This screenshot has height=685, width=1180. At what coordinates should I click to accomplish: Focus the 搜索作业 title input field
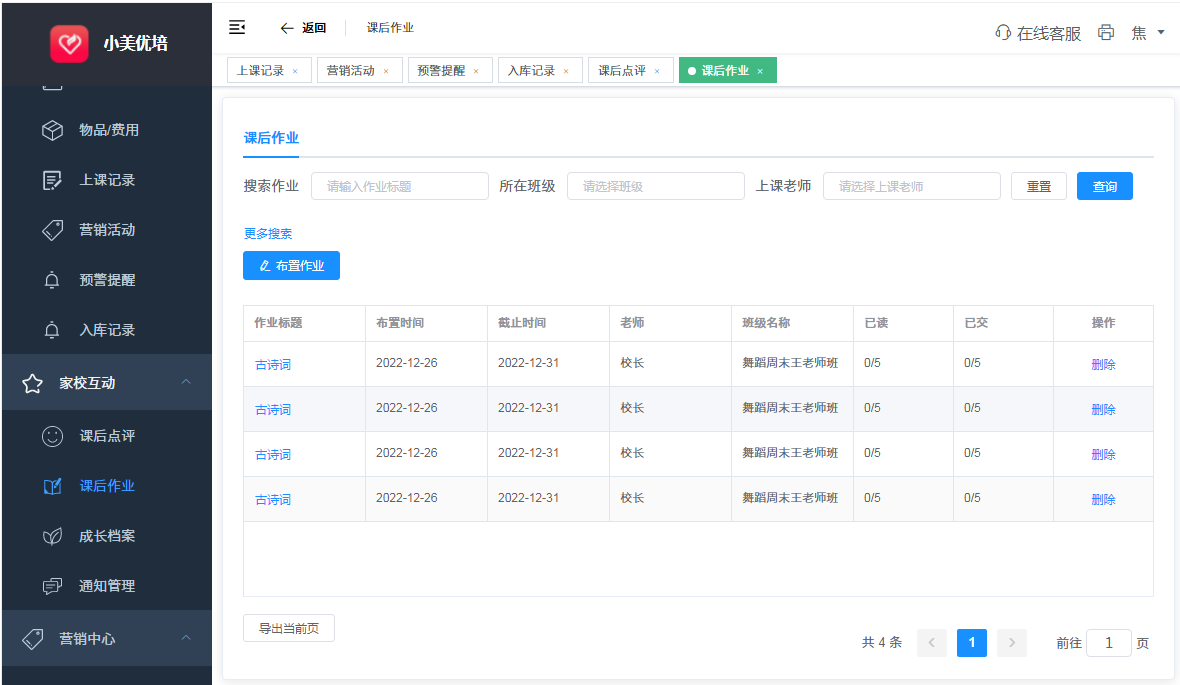(x=399, y=186)
